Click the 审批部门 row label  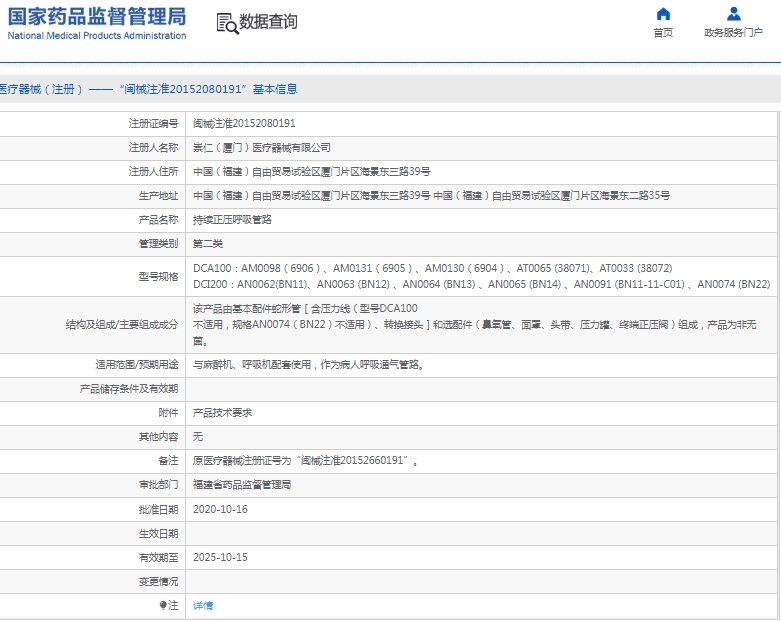158,485
